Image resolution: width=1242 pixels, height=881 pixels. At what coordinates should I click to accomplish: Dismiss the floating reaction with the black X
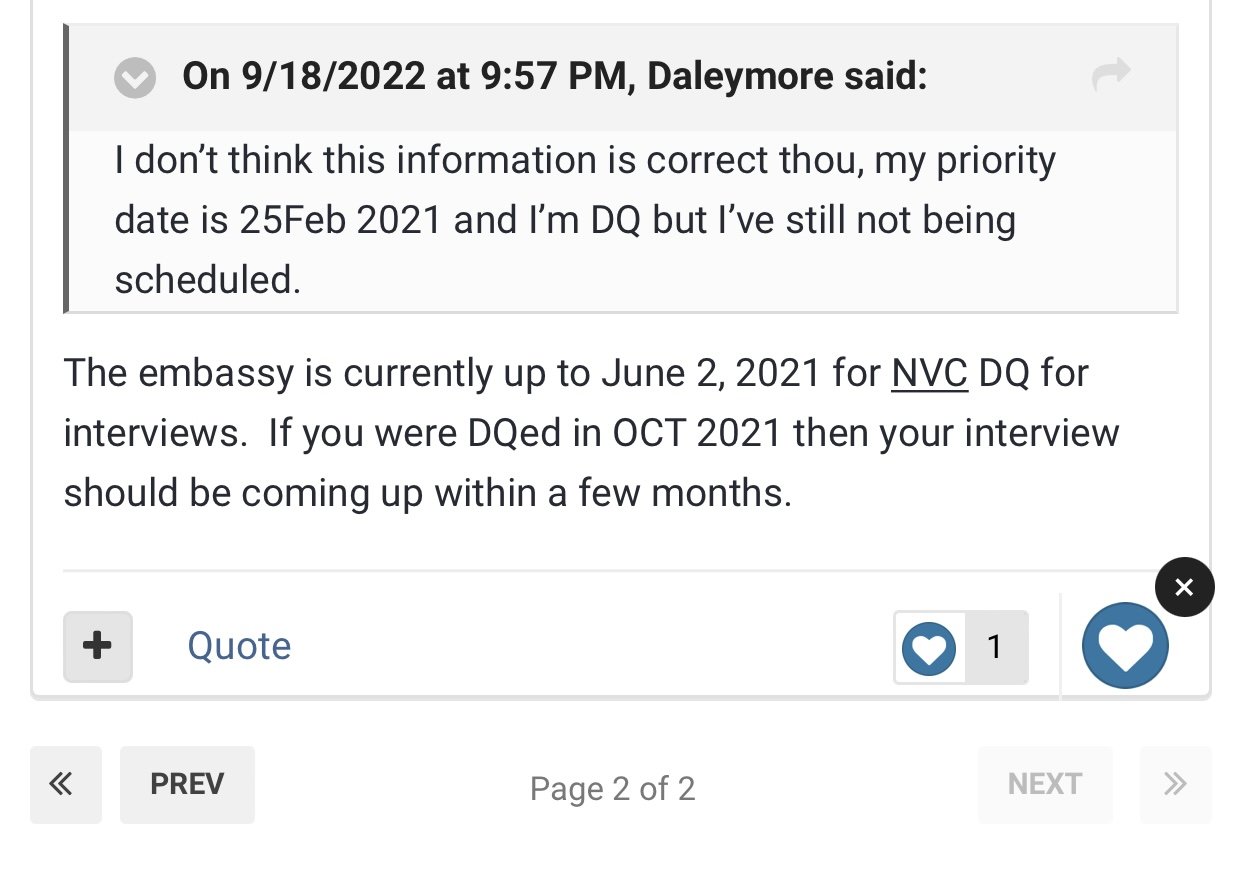(x=1184, y=587)
